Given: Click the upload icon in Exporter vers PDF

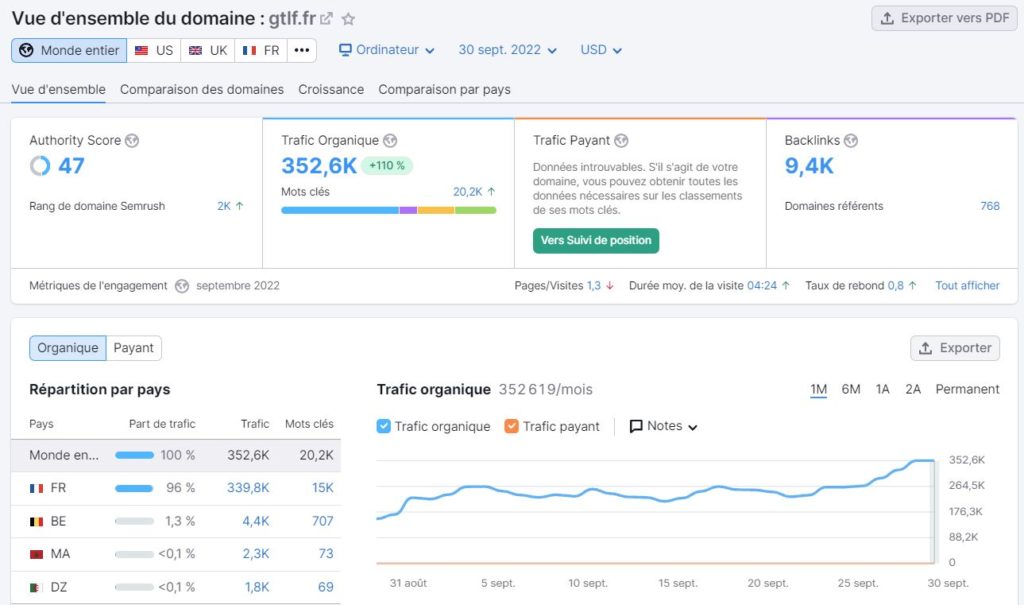Looking at the screenshot, I should point(887,18).
